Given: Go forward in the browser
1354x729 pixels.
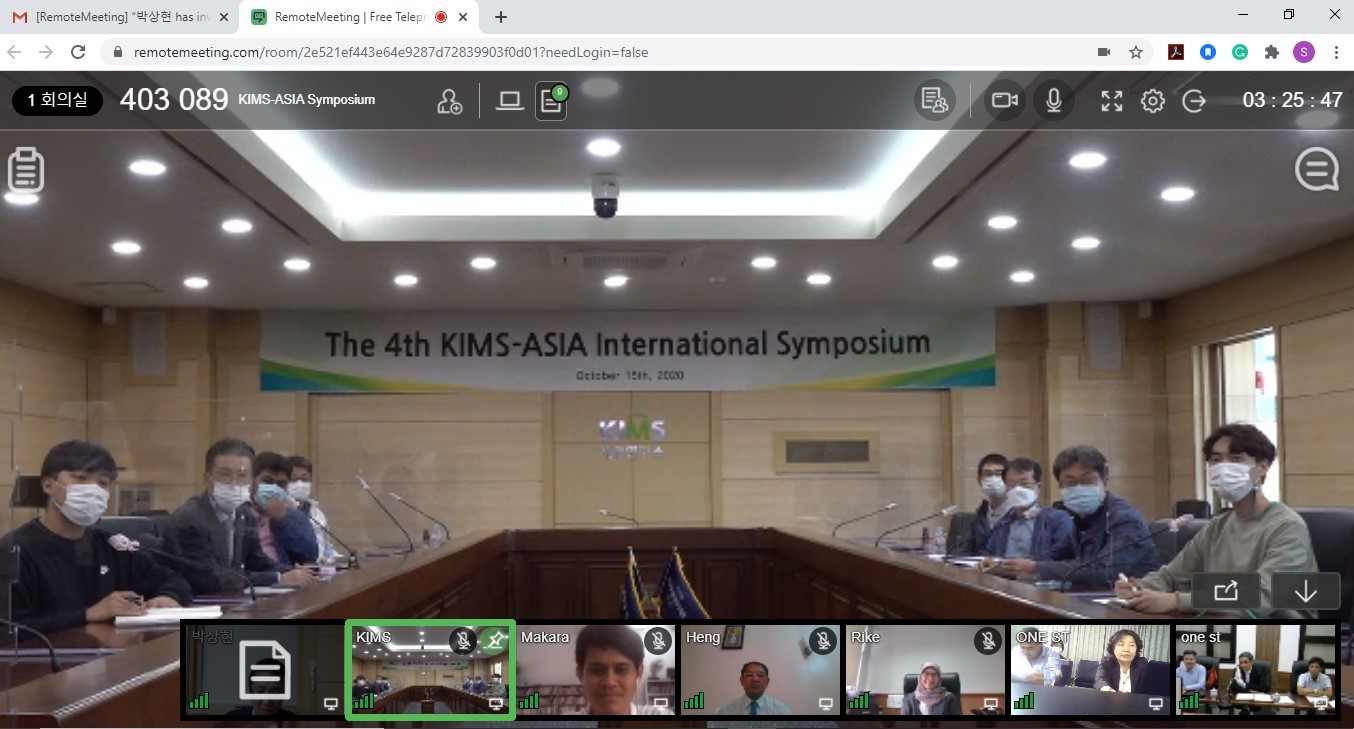Looking at the screenshot, I should [x=46, y=52].
